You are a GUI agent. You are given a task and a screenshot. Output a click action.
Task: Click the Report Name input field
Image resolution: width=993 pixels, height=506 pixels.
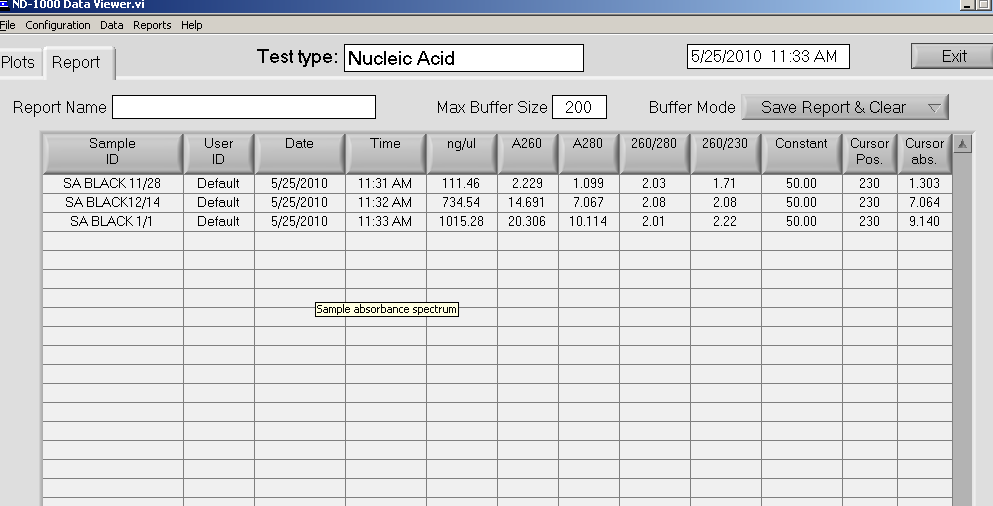click(x=244, y=107)
